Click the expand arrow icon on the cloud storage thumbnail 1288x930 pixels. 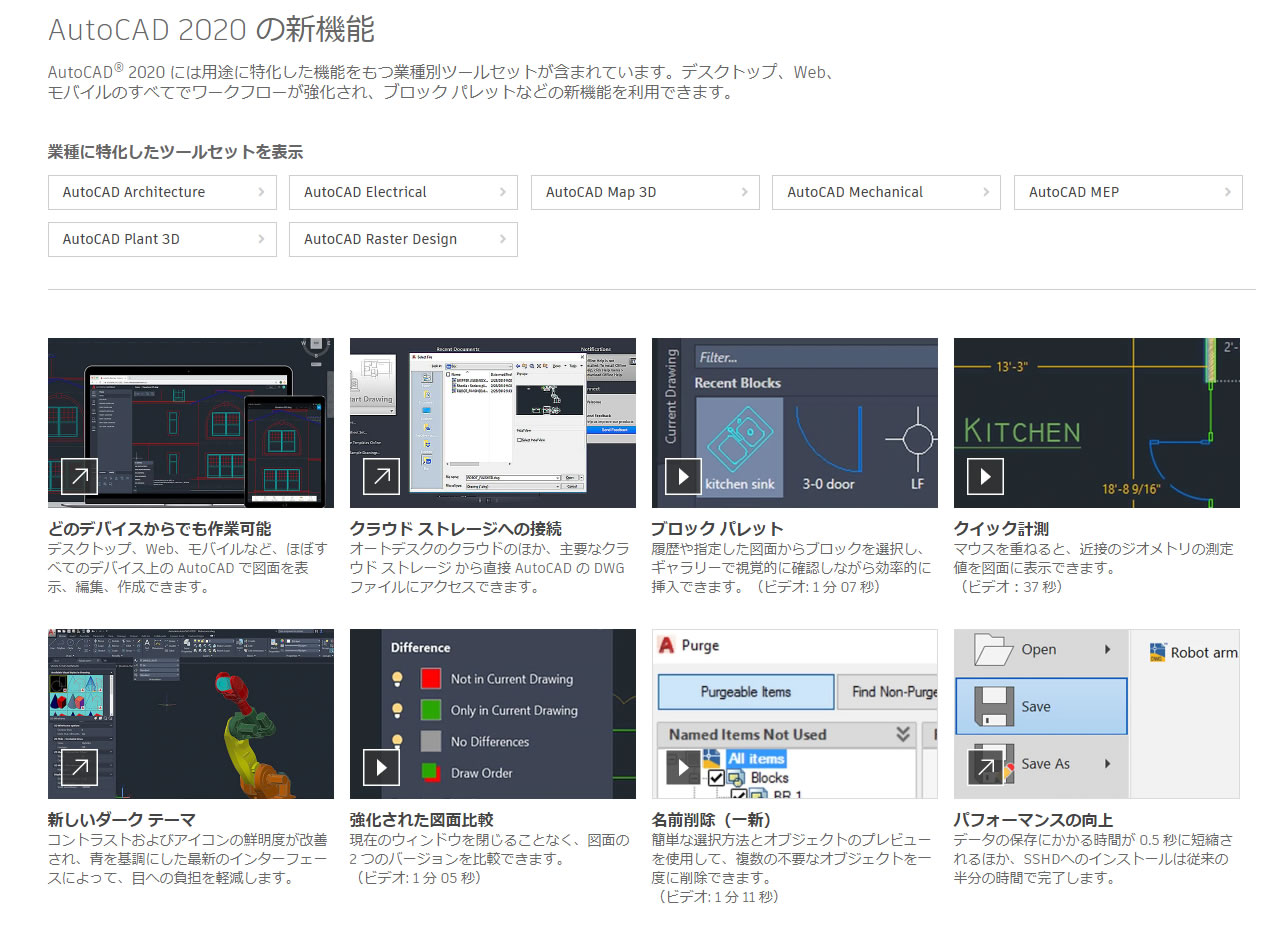[x=381, y=476]
